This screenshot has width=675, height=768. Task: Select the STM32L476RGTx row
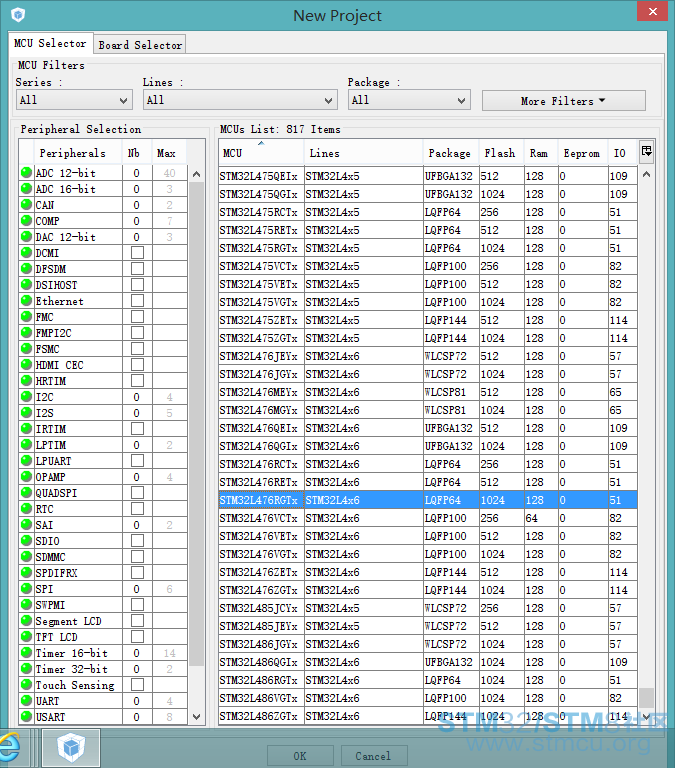click(x=428, y=500)
